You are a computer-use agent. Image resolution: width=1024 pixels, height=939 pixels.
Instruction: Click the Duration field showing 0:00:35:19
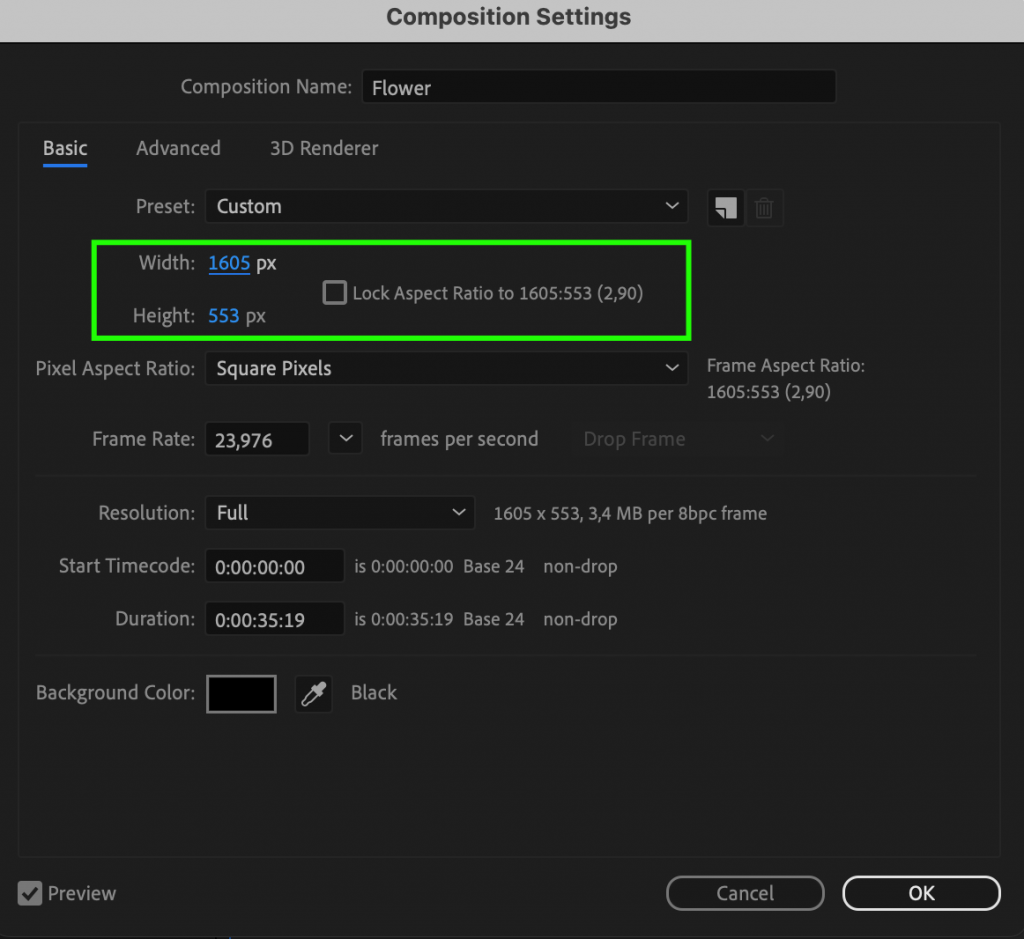(274, 620)
